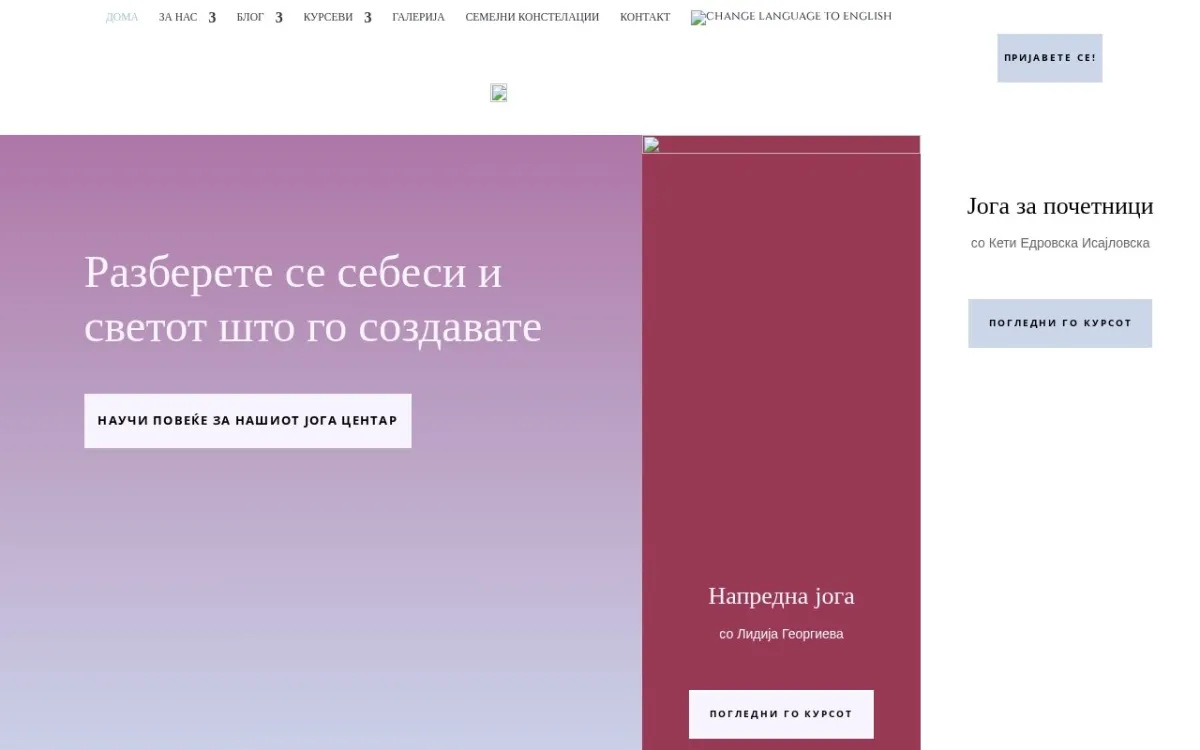Image resolution: width=1200 pixels, height=750 pixels.
Task: Open the Курсеви menu item
Action: 328,17
